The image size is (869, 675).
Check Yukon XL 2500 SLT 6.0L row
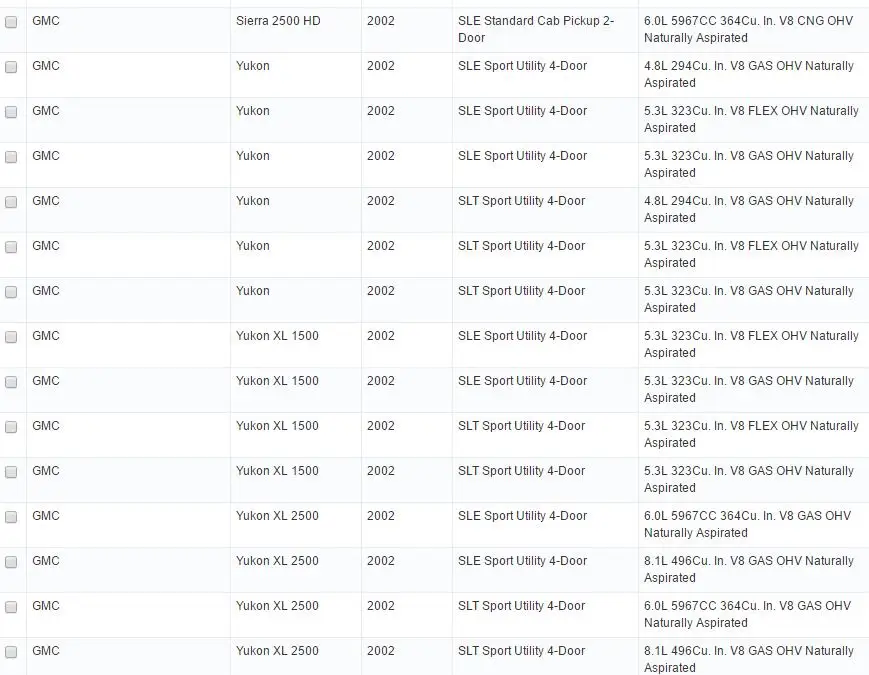(x=11, y=607)
